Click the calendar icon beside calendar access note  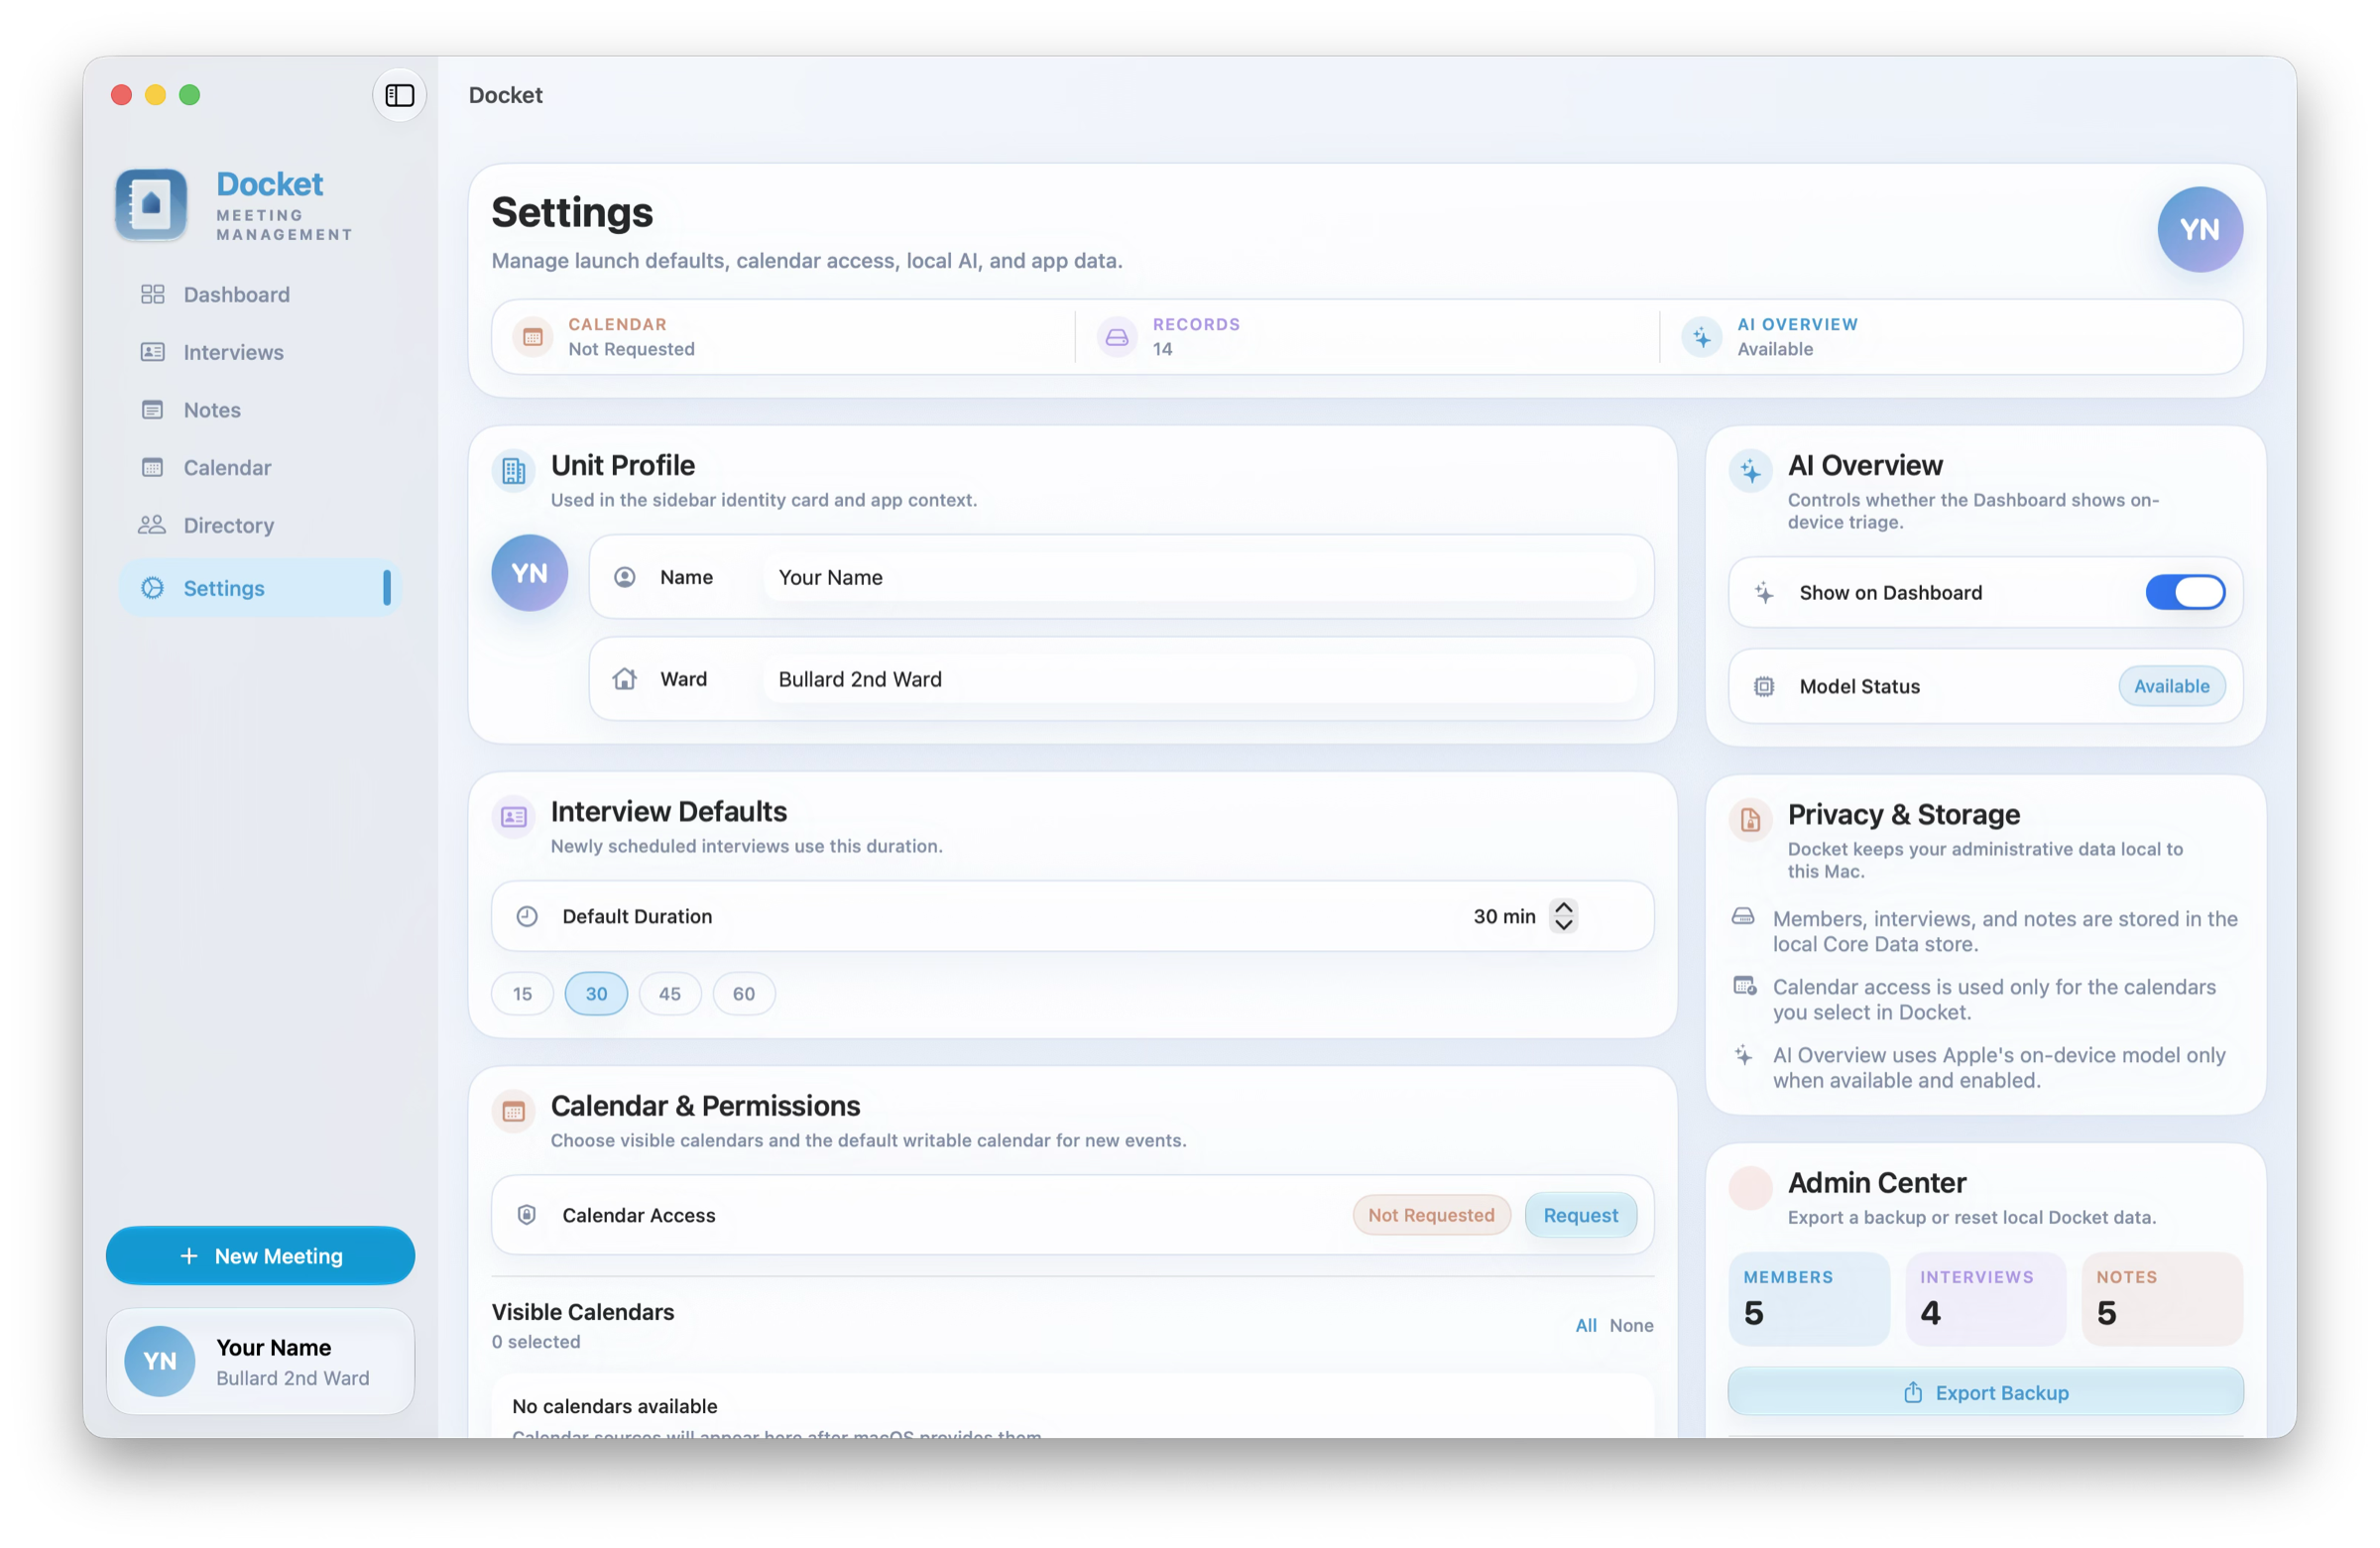tap(1744, 986)
